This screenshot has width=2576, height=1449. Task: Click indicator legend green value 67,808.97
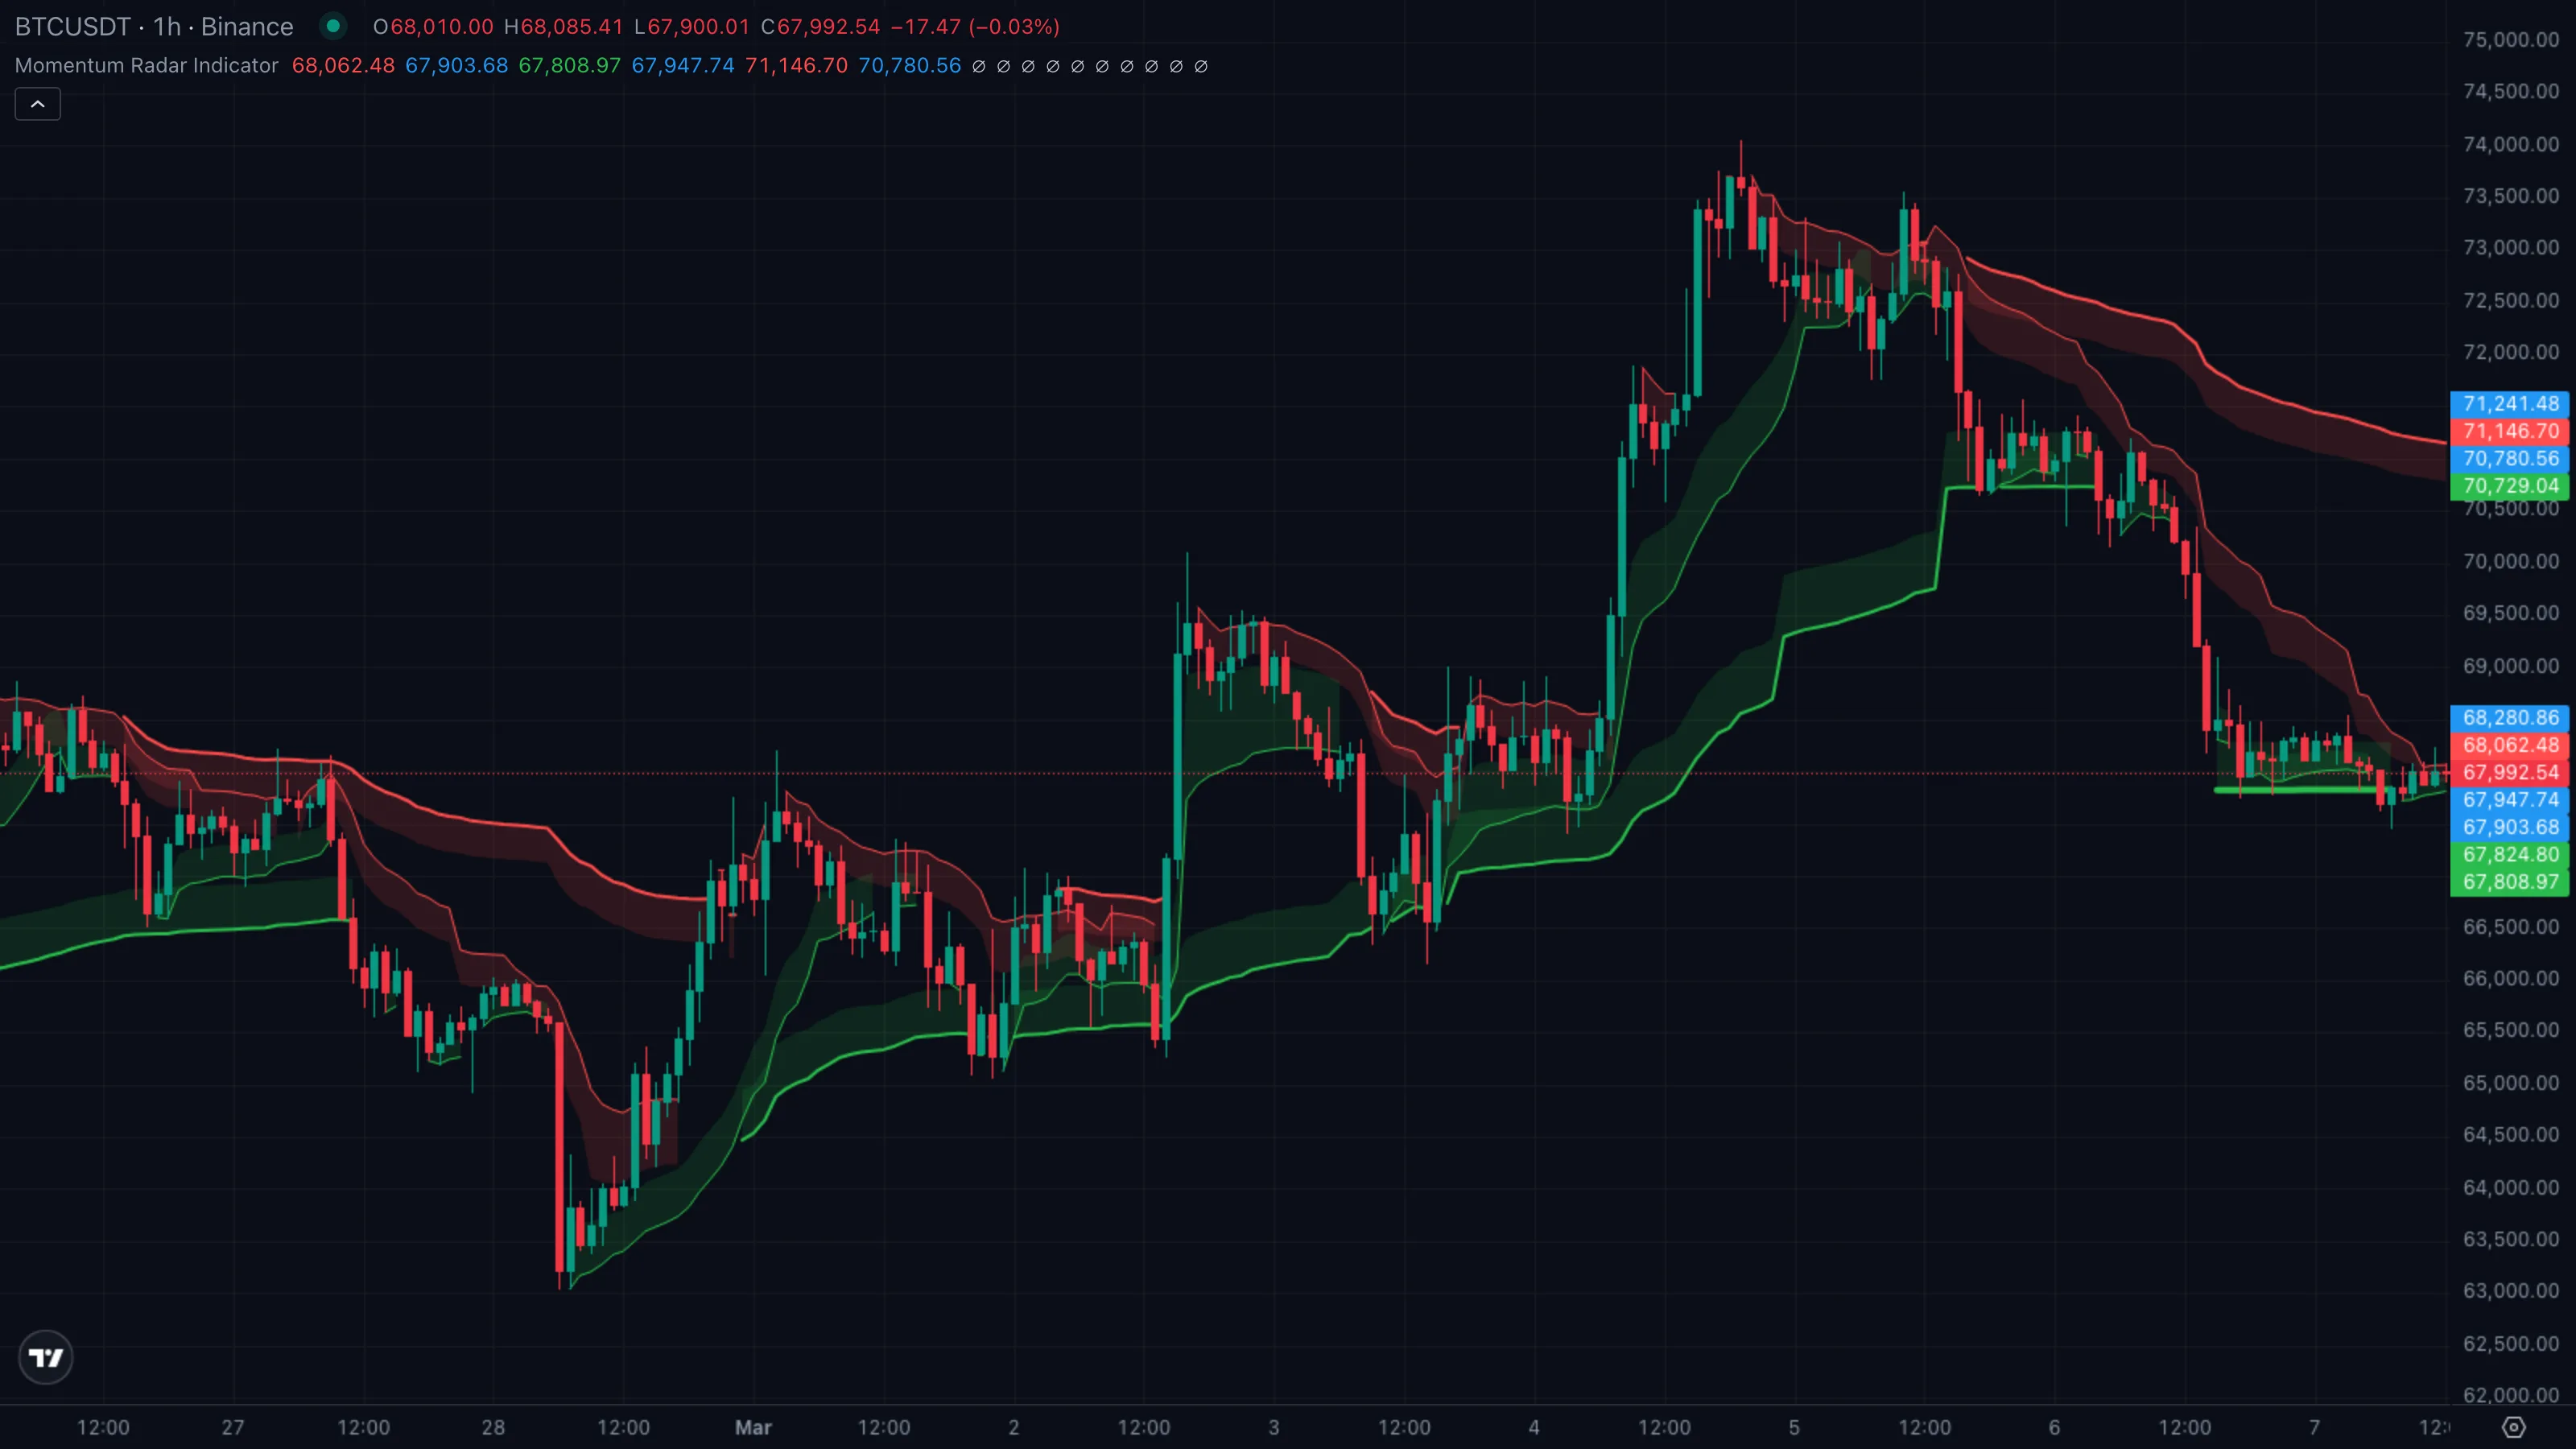pyautogui.click(x=569, y=66)
